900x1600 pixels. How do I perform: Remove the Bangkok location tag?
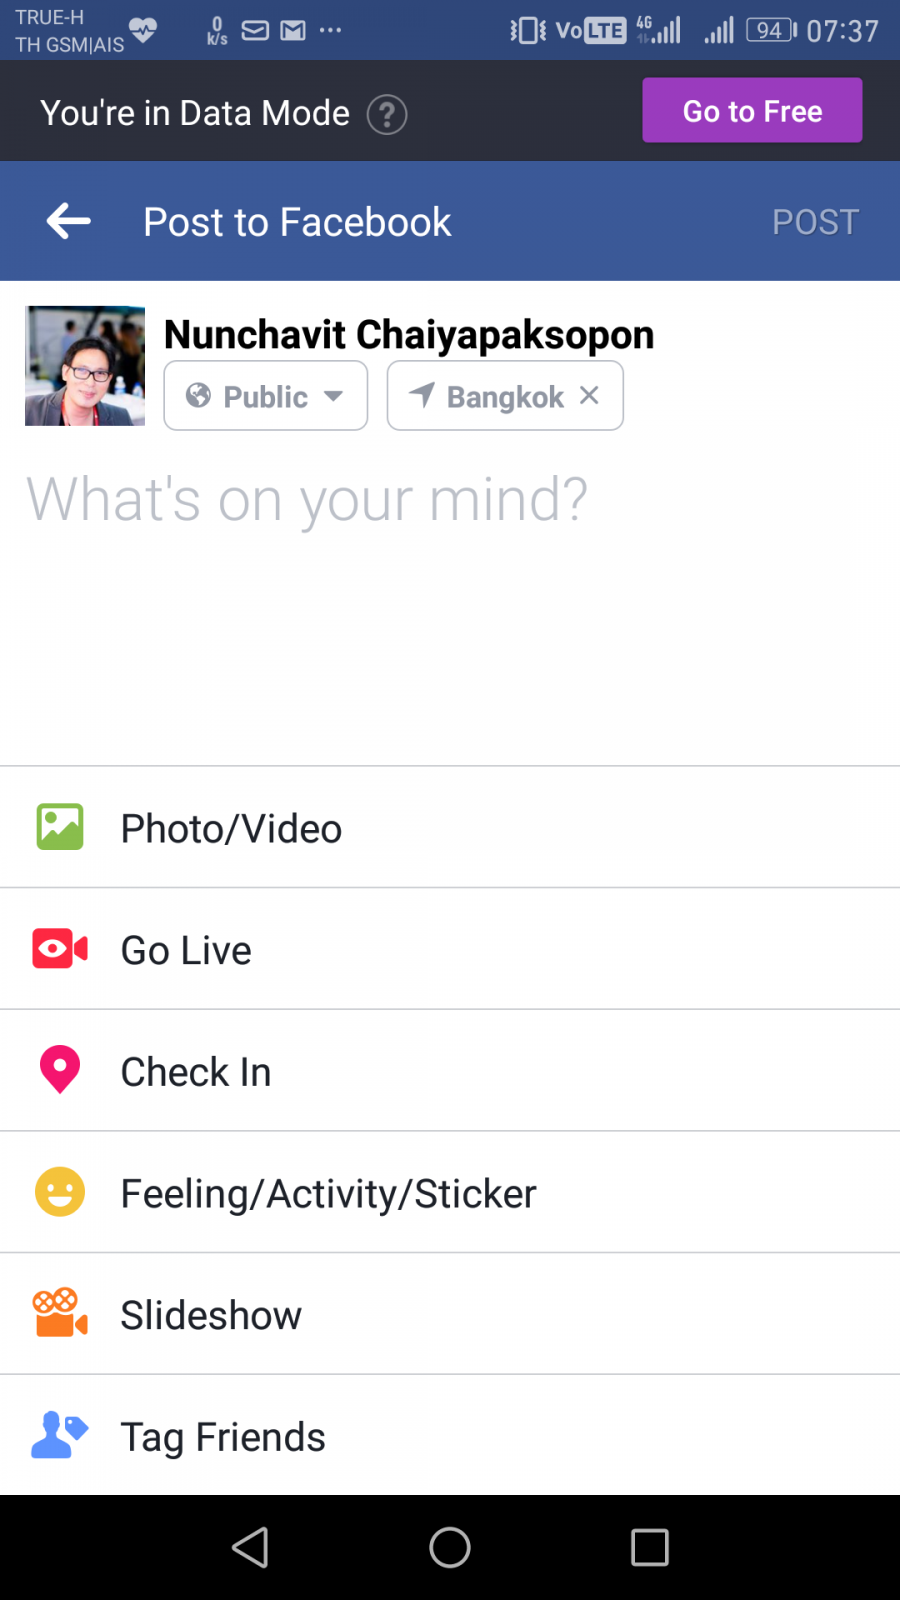590,395
